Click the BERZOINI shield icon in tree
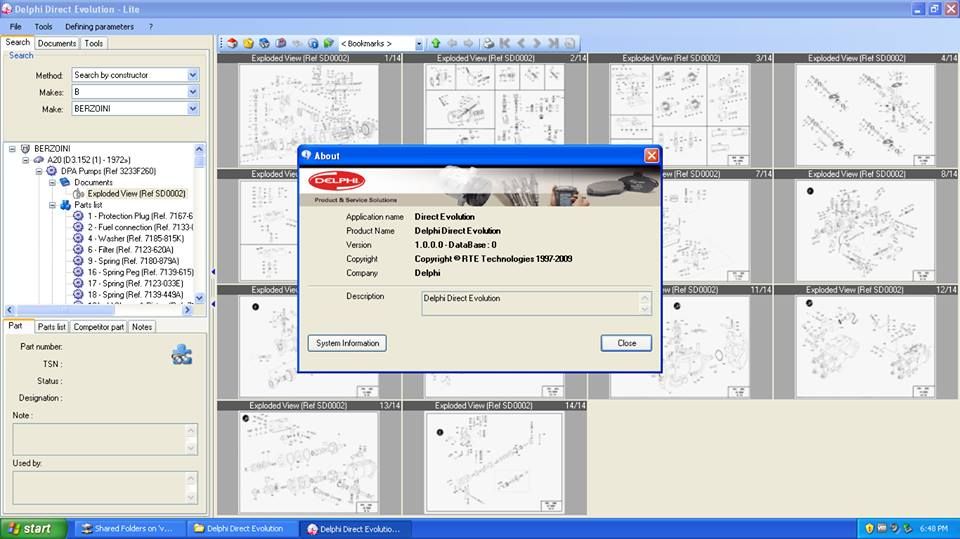This screenshot has height=539, width=960. click(25, 148)
